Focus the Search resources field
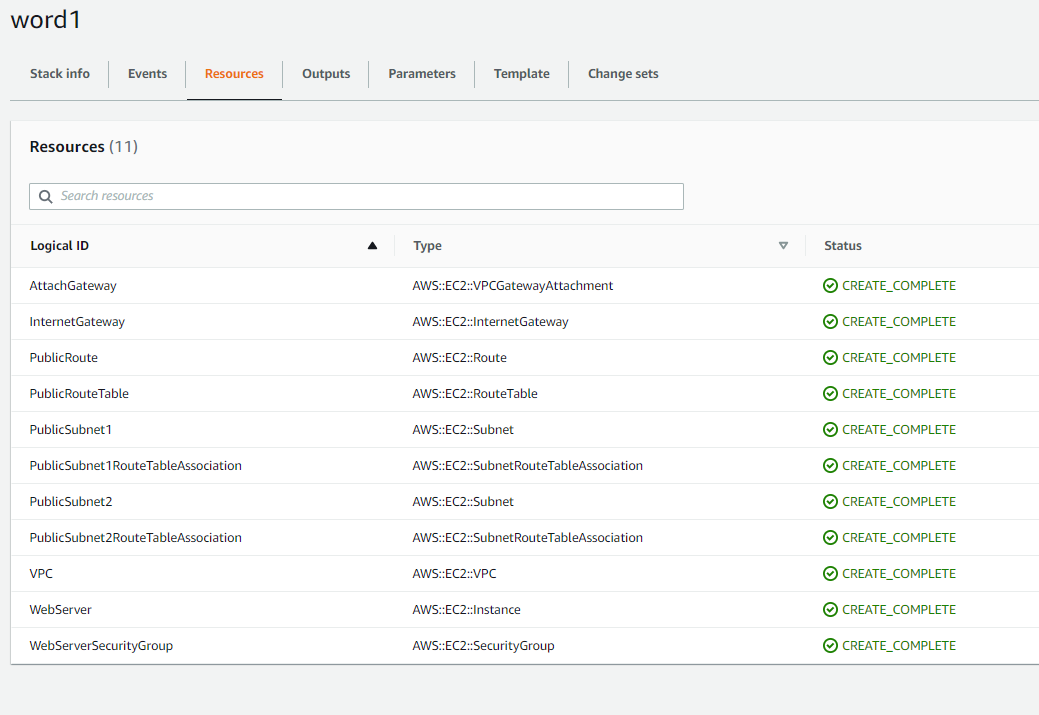The height and width of the screenshot is (715, 1039). [x=356, y=197]
